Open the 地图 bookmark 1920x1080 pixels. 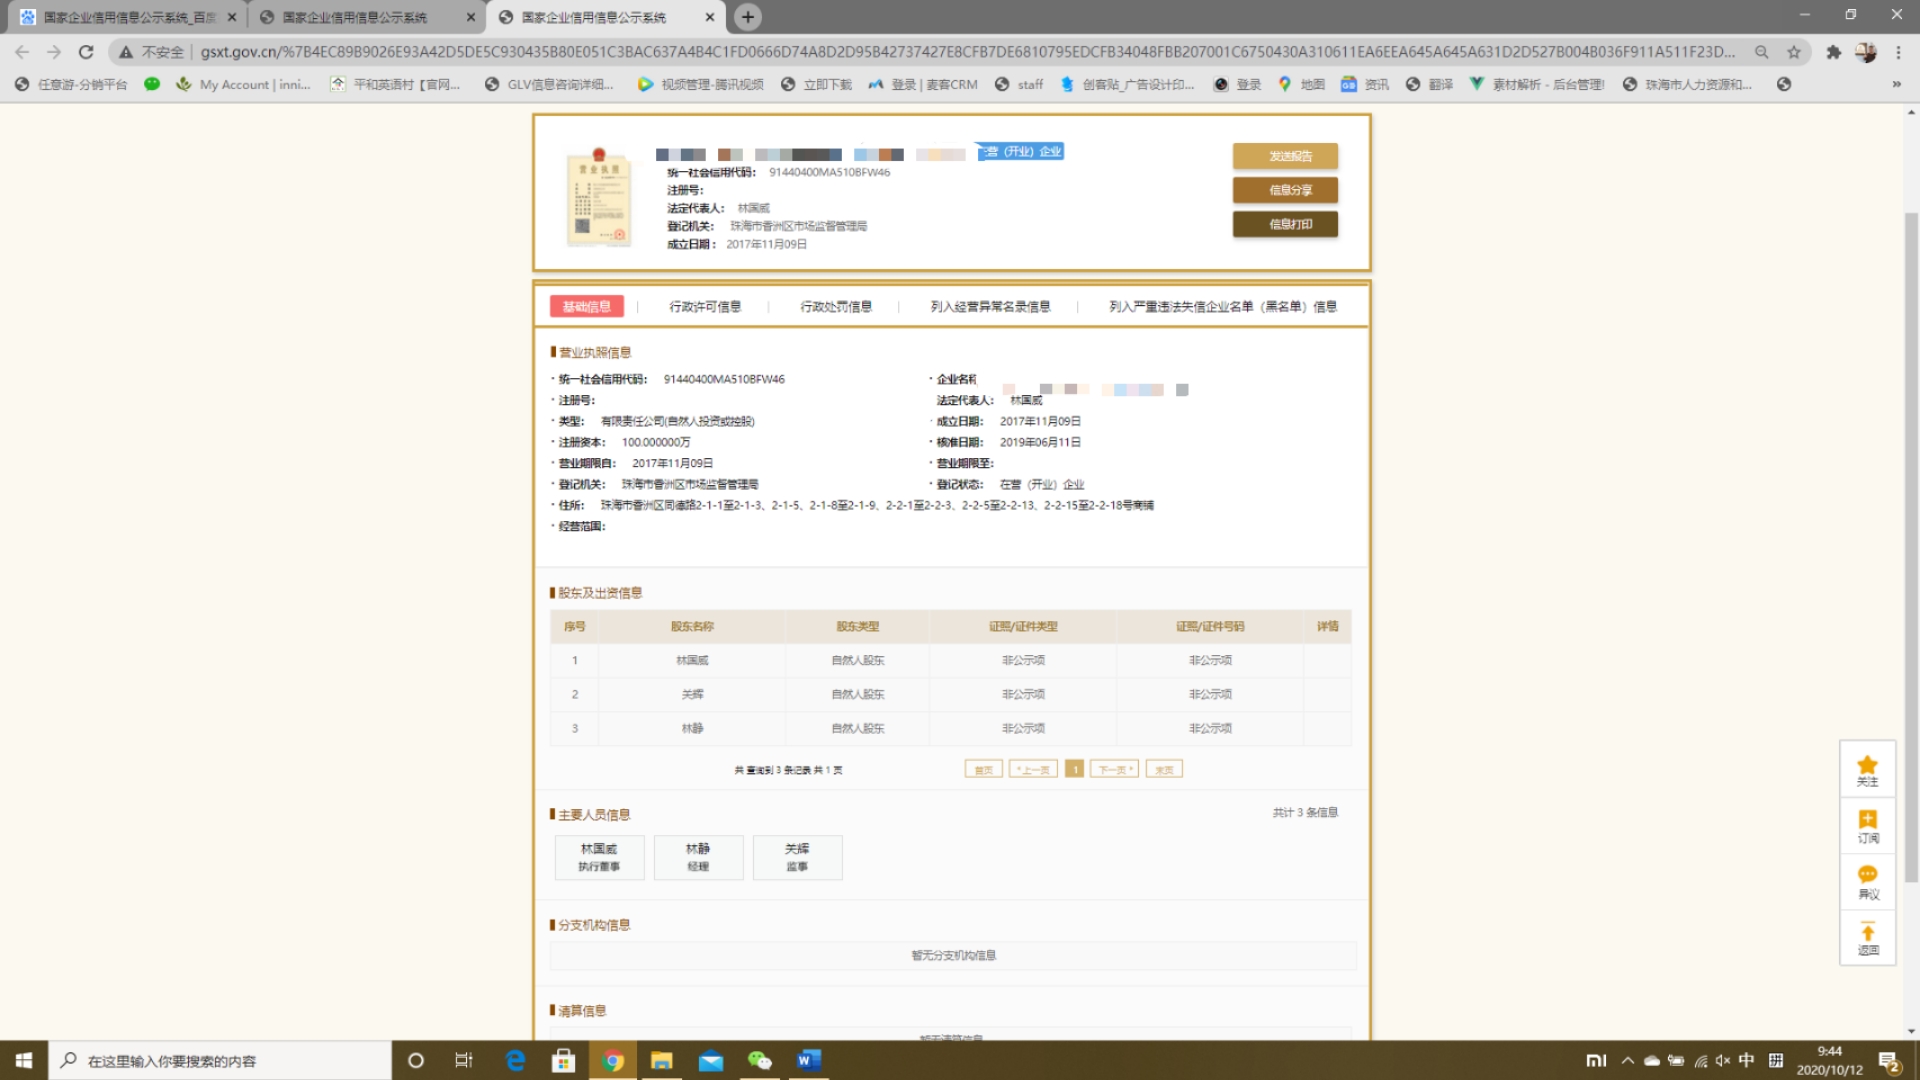1301,85
